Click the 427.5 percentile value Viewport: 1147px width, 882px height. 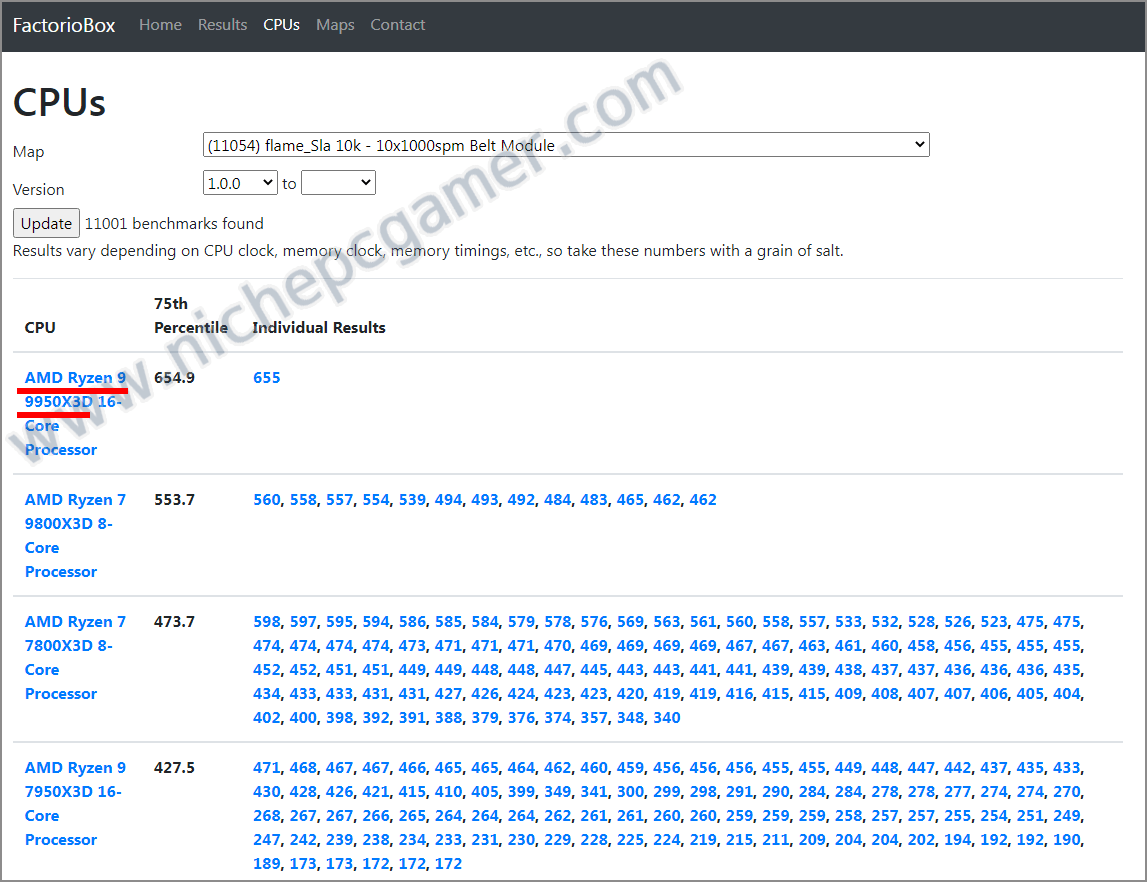(174, 768)
